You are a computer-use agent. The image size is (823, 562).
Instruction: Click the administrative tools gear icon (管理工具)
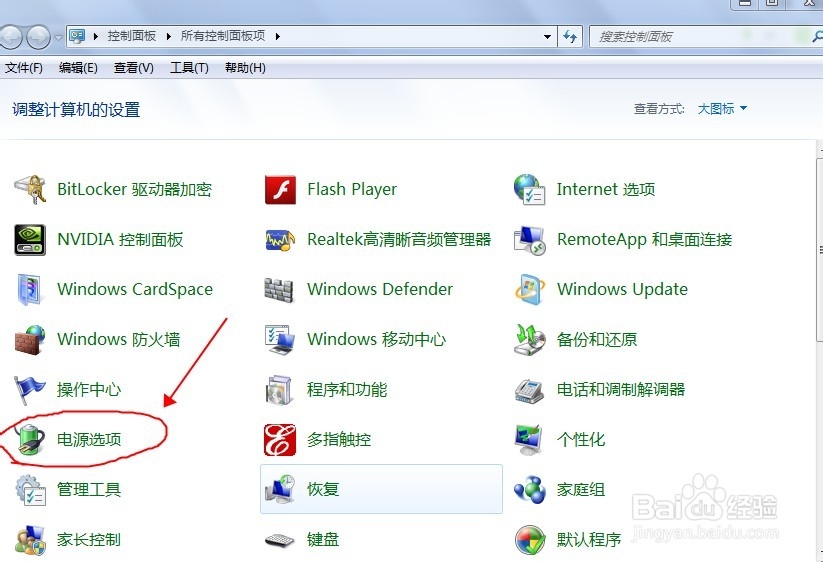pyautogui.click(x=30, y=490)
